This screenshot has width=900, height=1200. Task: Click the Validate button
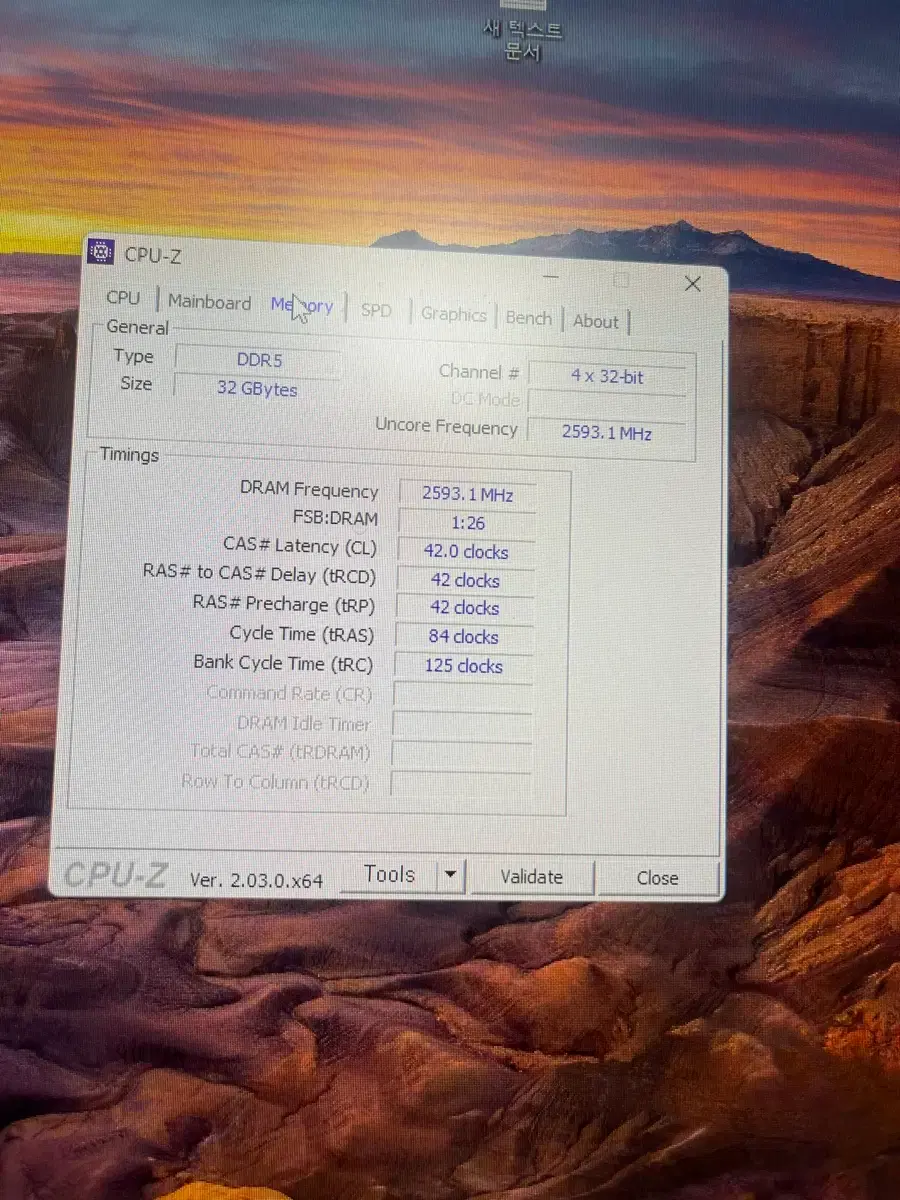531,877
